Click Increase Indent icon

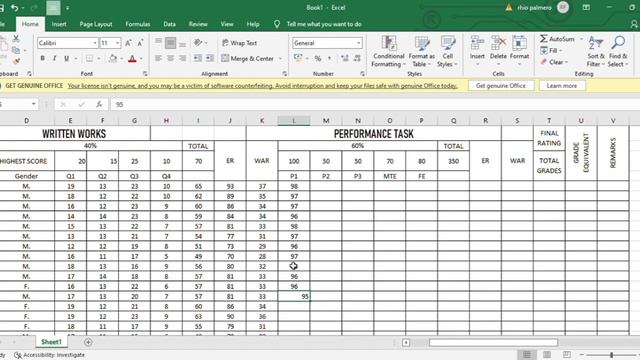[x=210, y=58]
